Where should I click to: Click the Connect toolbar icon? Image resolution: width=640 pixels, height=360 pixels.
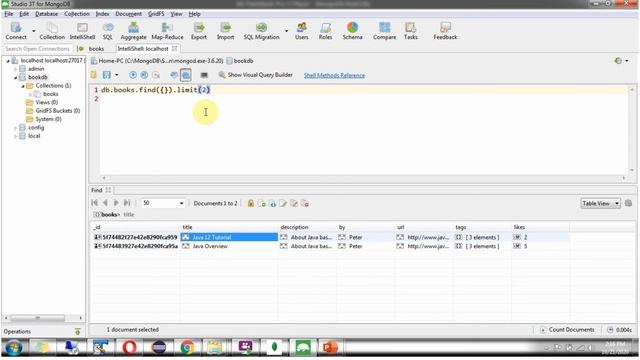point(16,31)
